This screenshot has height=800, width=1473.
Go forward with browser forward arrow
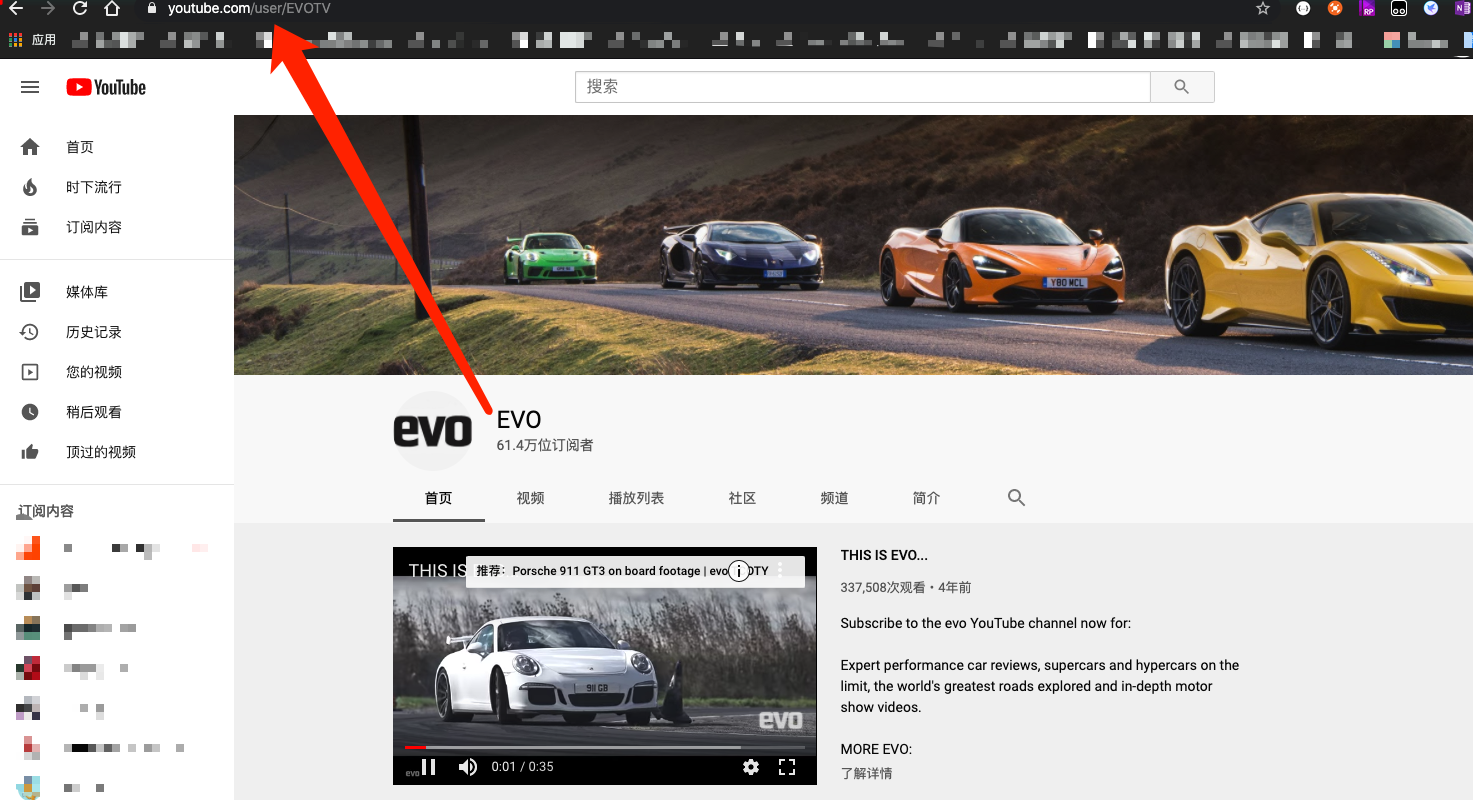click(47, 9)
